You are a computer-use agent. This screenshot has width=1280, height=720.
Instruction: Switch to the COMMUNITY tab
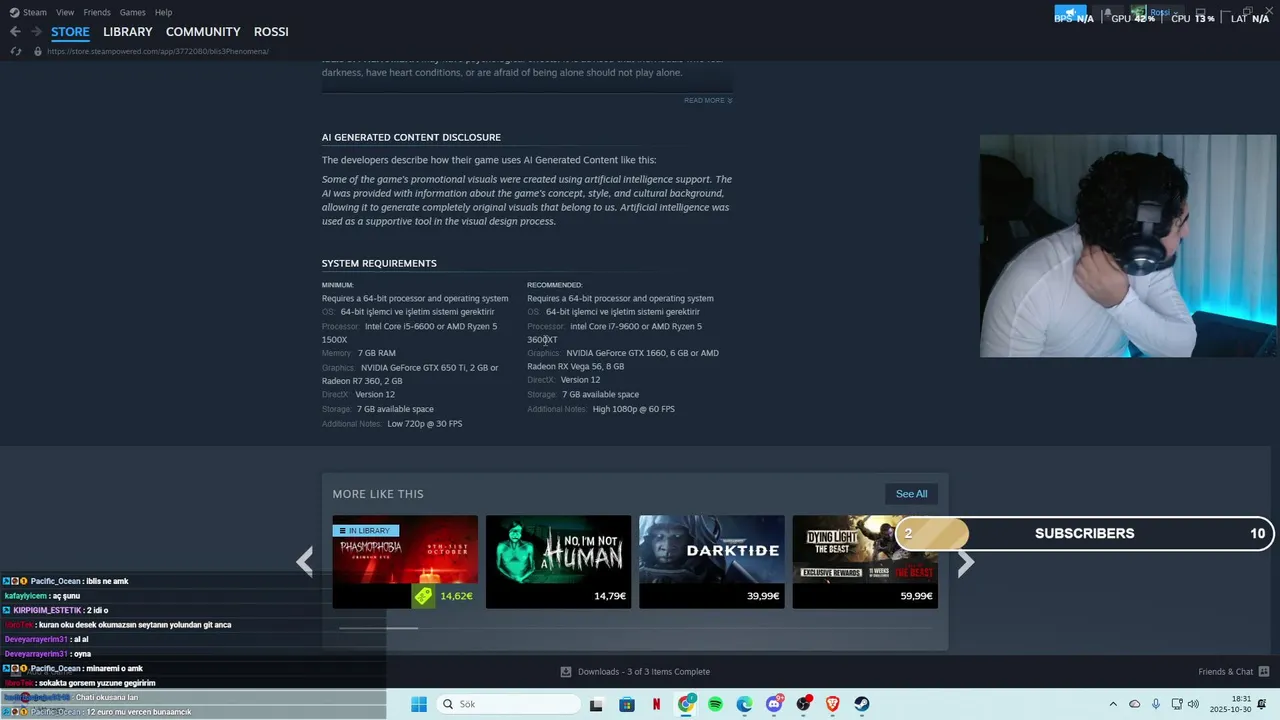tap(203, 32)
